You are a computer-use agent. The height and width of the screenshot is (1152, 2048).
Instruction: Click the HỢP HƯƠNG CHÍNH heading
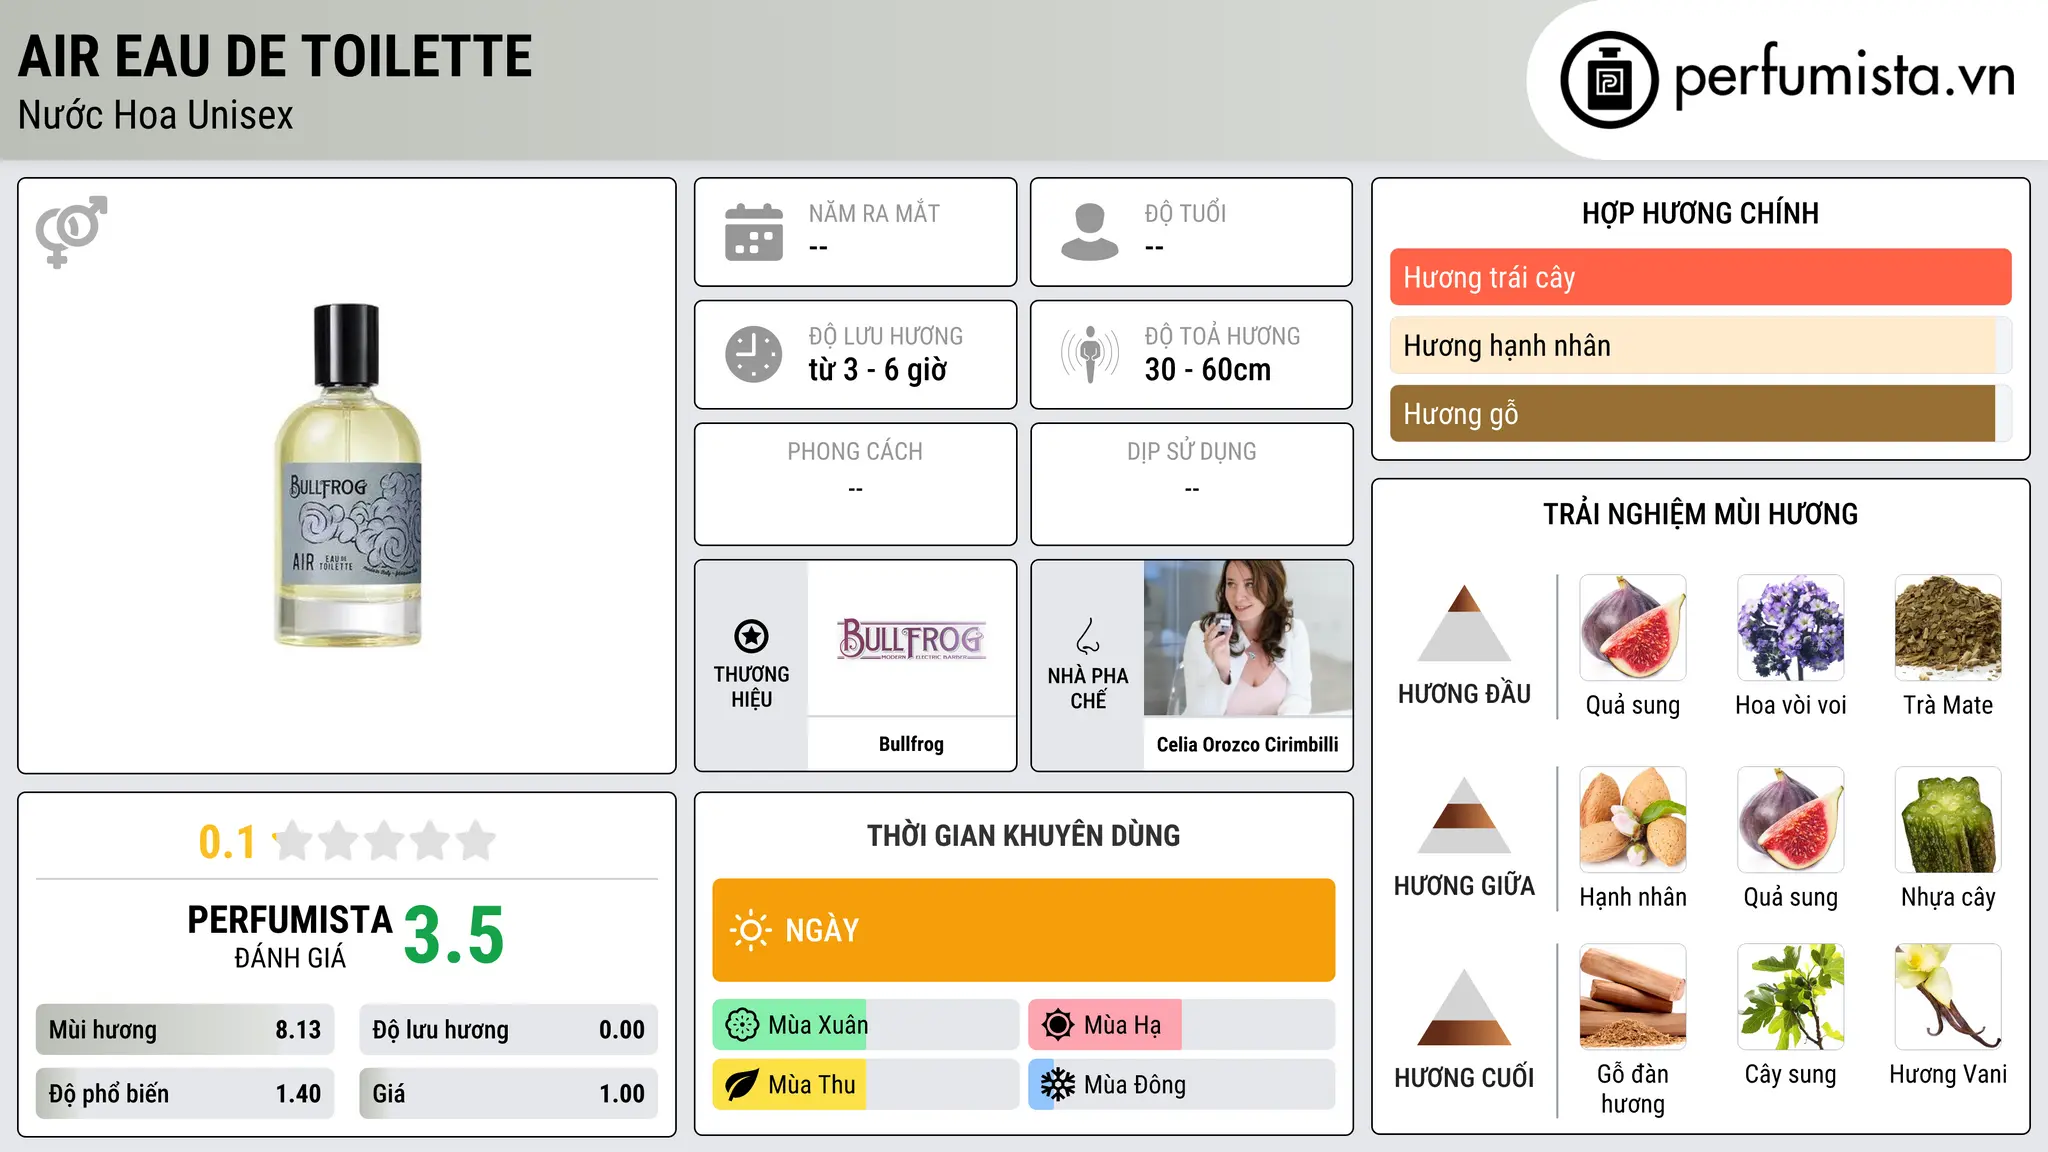point(1700,213)
